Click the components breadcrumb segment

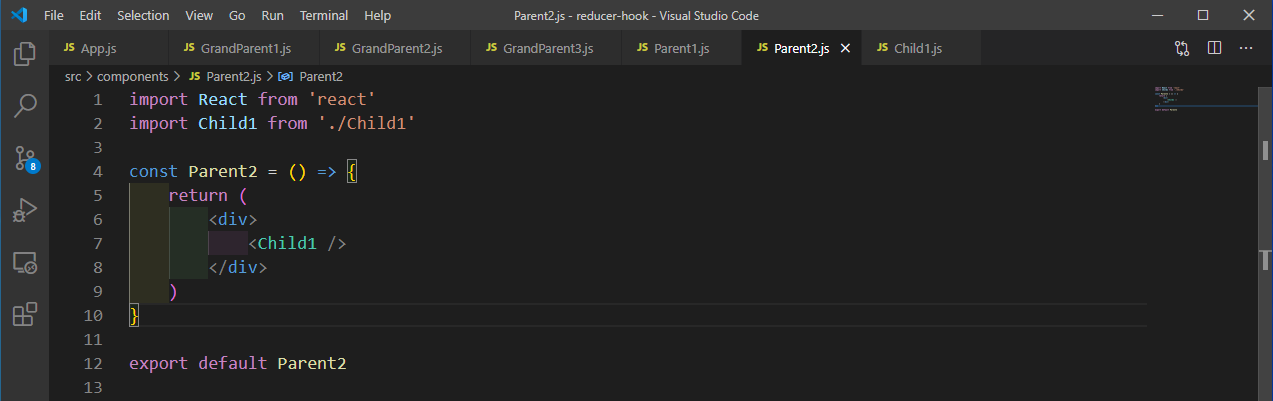click(134, 76)
